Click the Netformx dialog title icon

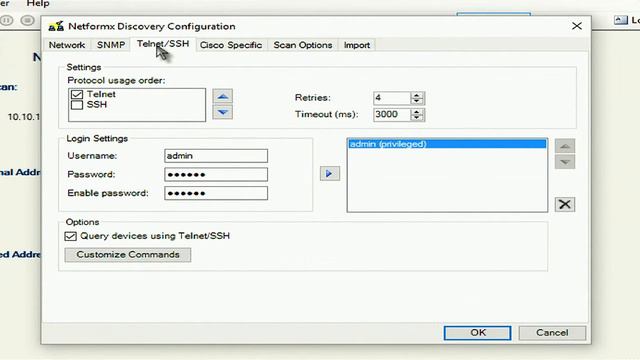pyautogui.click(x=56, y=27)
